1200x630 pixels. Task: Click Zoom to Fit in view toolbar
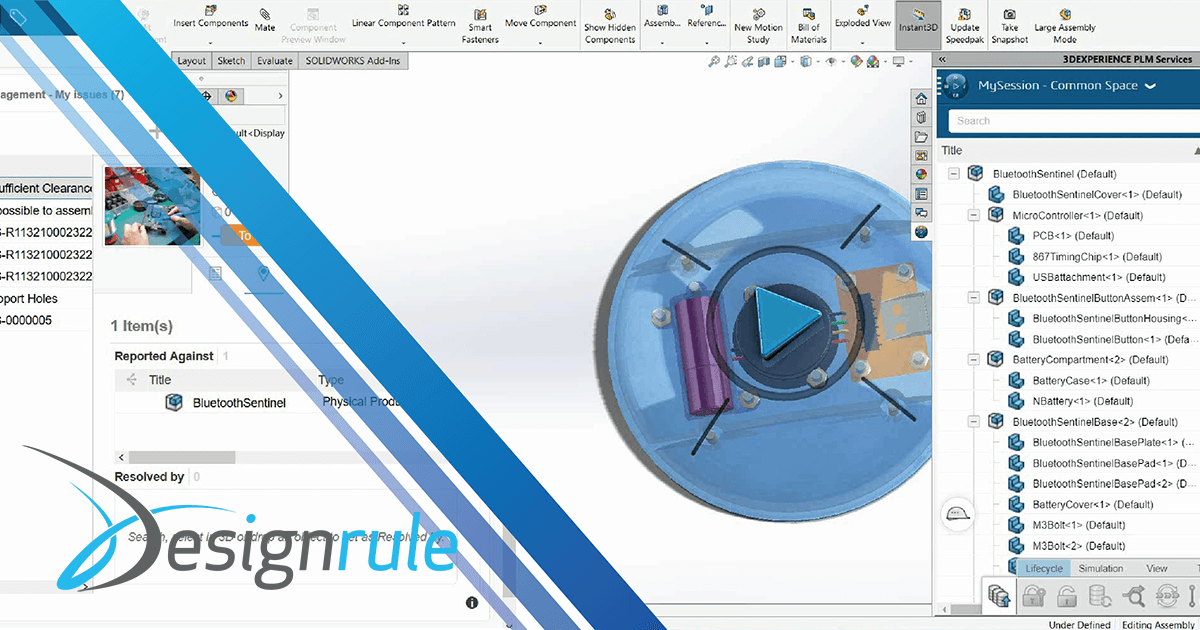coord(714,62)
